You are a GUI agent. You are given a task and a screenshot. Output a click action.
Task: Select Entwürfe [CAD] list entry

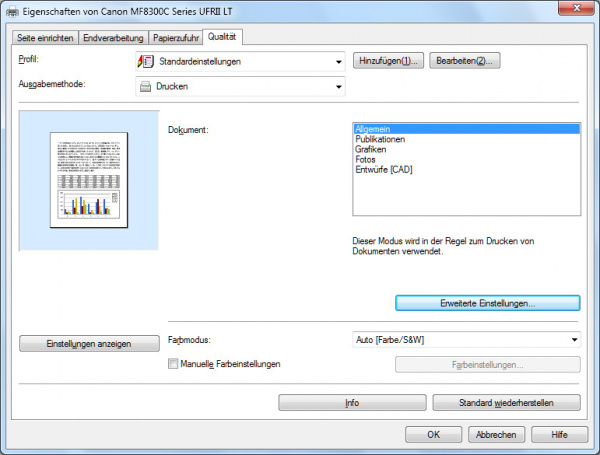384,169
